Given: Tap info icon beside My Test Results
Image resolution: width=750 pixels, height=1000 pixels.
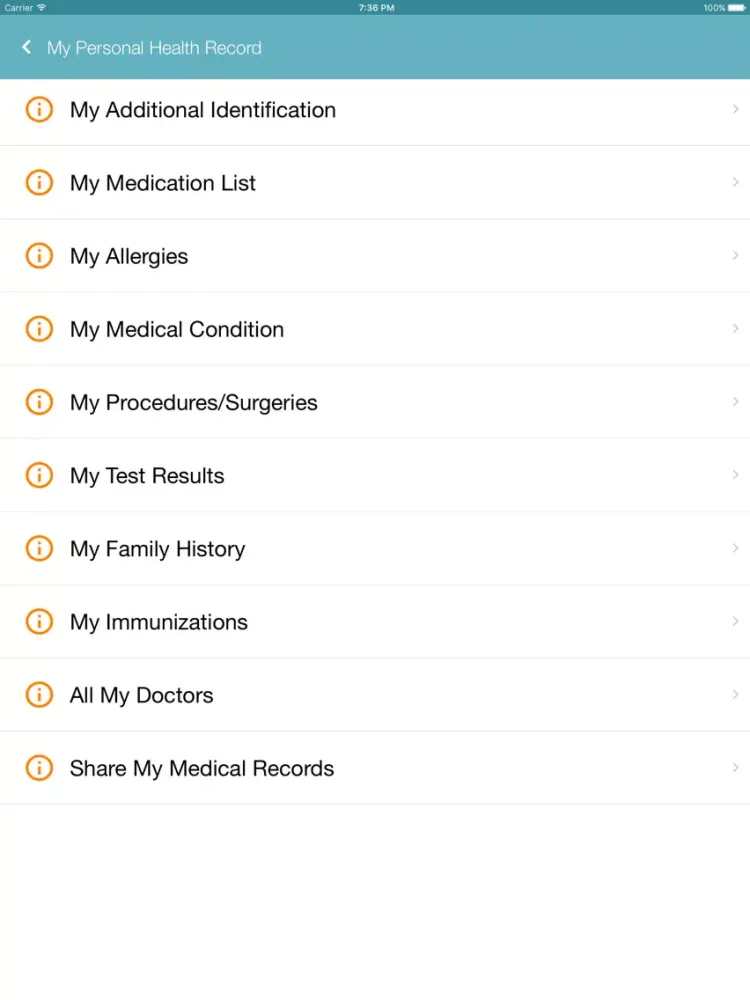Looking at the screenshot, I should click(39, 475).
